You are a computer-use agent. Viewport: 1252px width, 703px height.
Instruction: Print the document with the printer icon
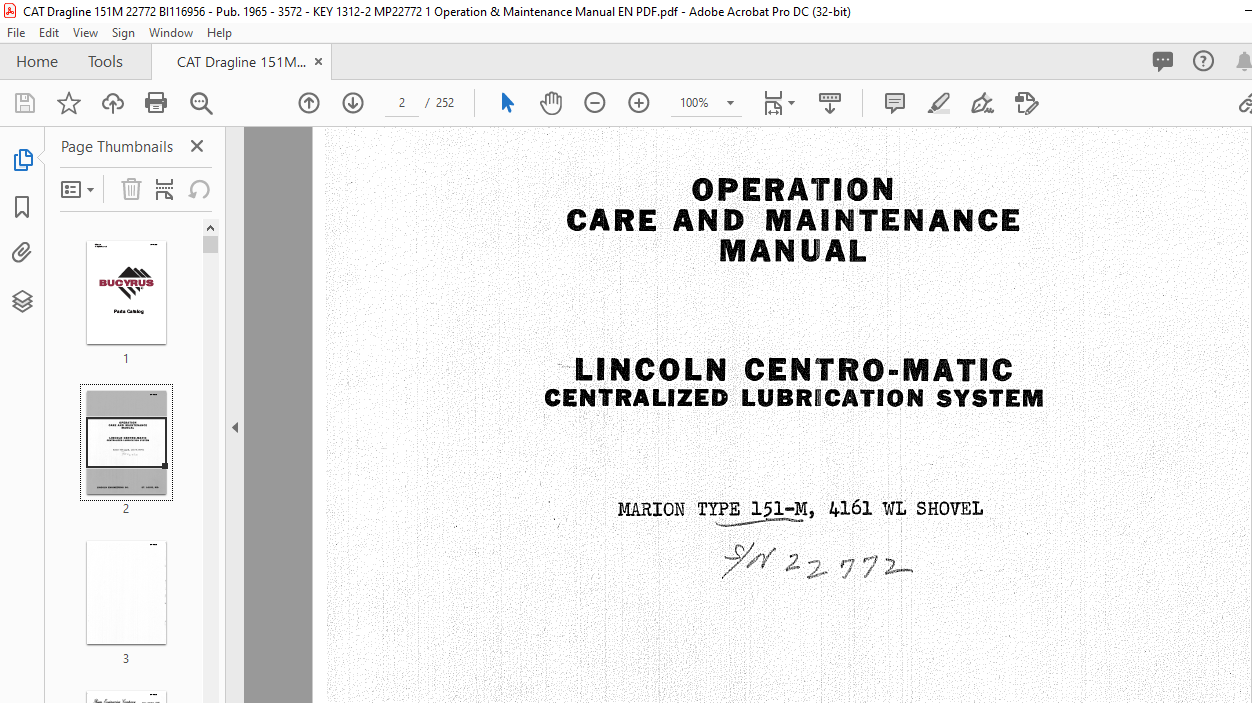(156, 103)
